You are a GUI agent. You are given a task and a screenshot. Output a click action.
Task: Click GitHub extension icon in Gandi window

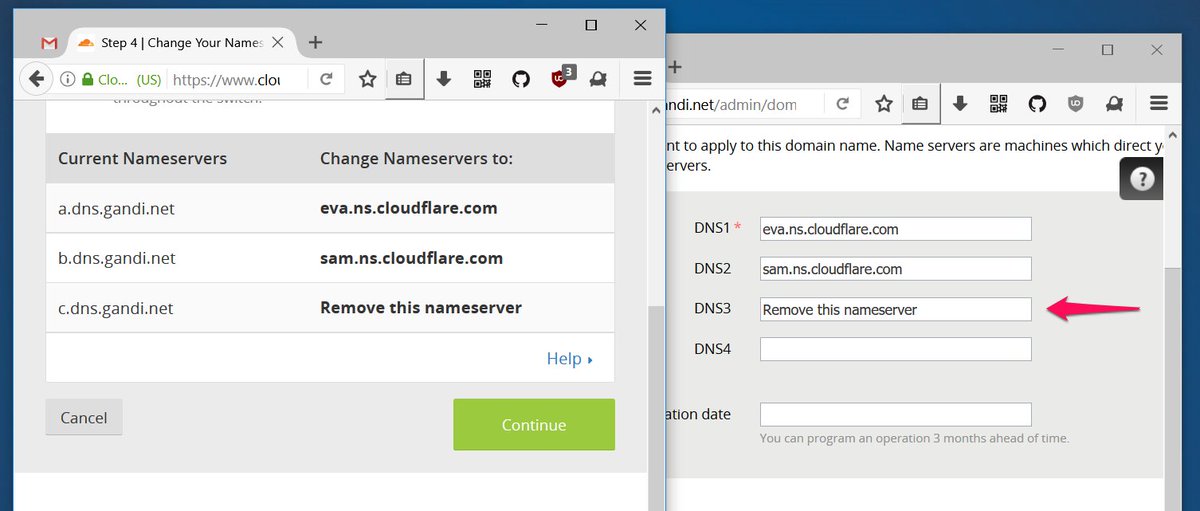(1036, 104)
